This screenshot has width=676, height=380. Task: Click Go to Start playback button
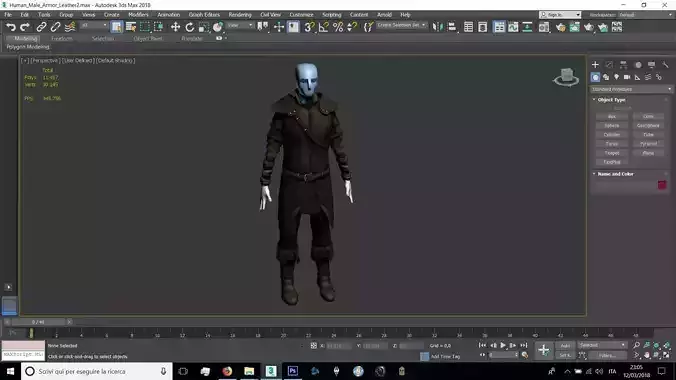(x=482, y=345)
